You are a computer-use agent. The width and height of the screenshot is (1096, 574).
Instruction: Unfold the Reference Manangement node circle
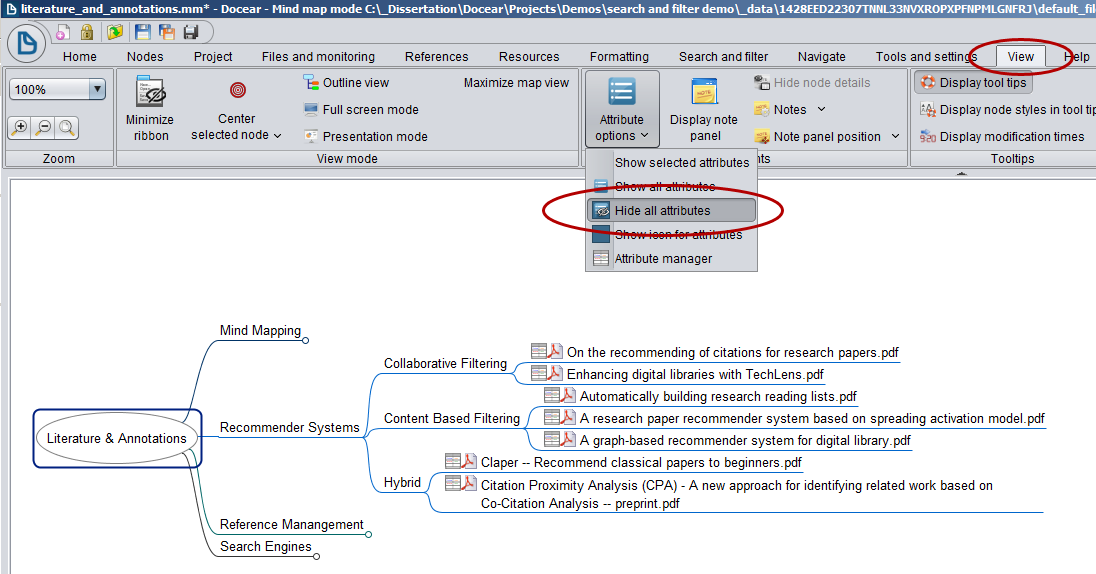point(368,534)
